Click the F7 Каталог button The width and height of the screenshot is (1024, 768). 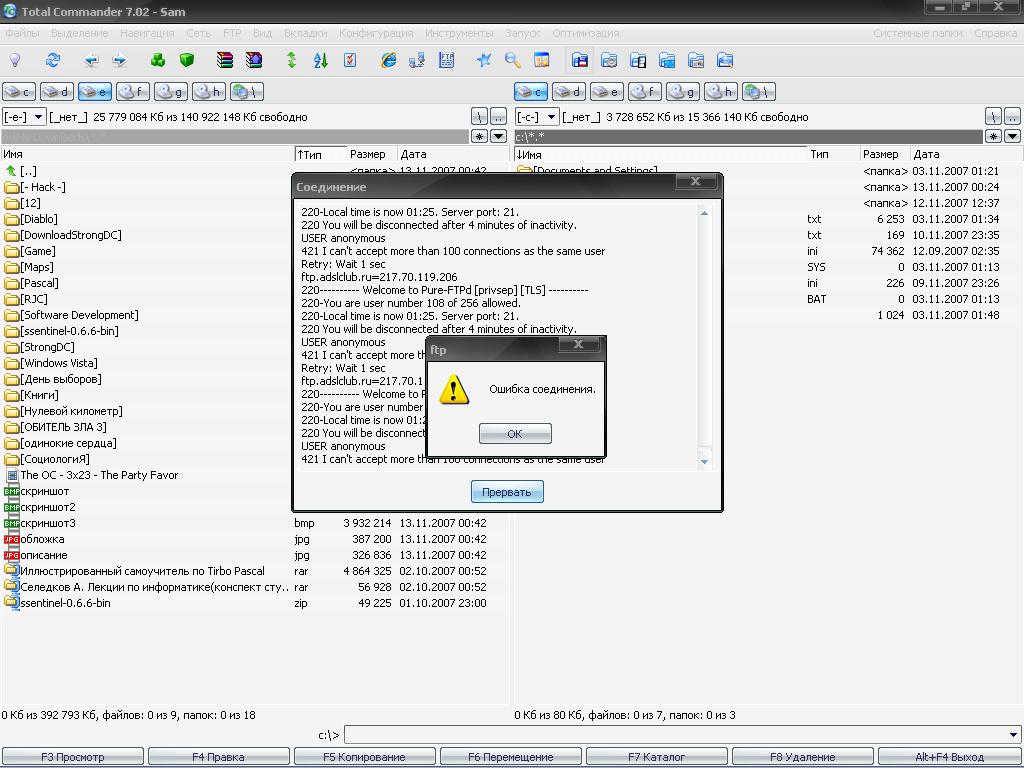[x=656, y=757]
